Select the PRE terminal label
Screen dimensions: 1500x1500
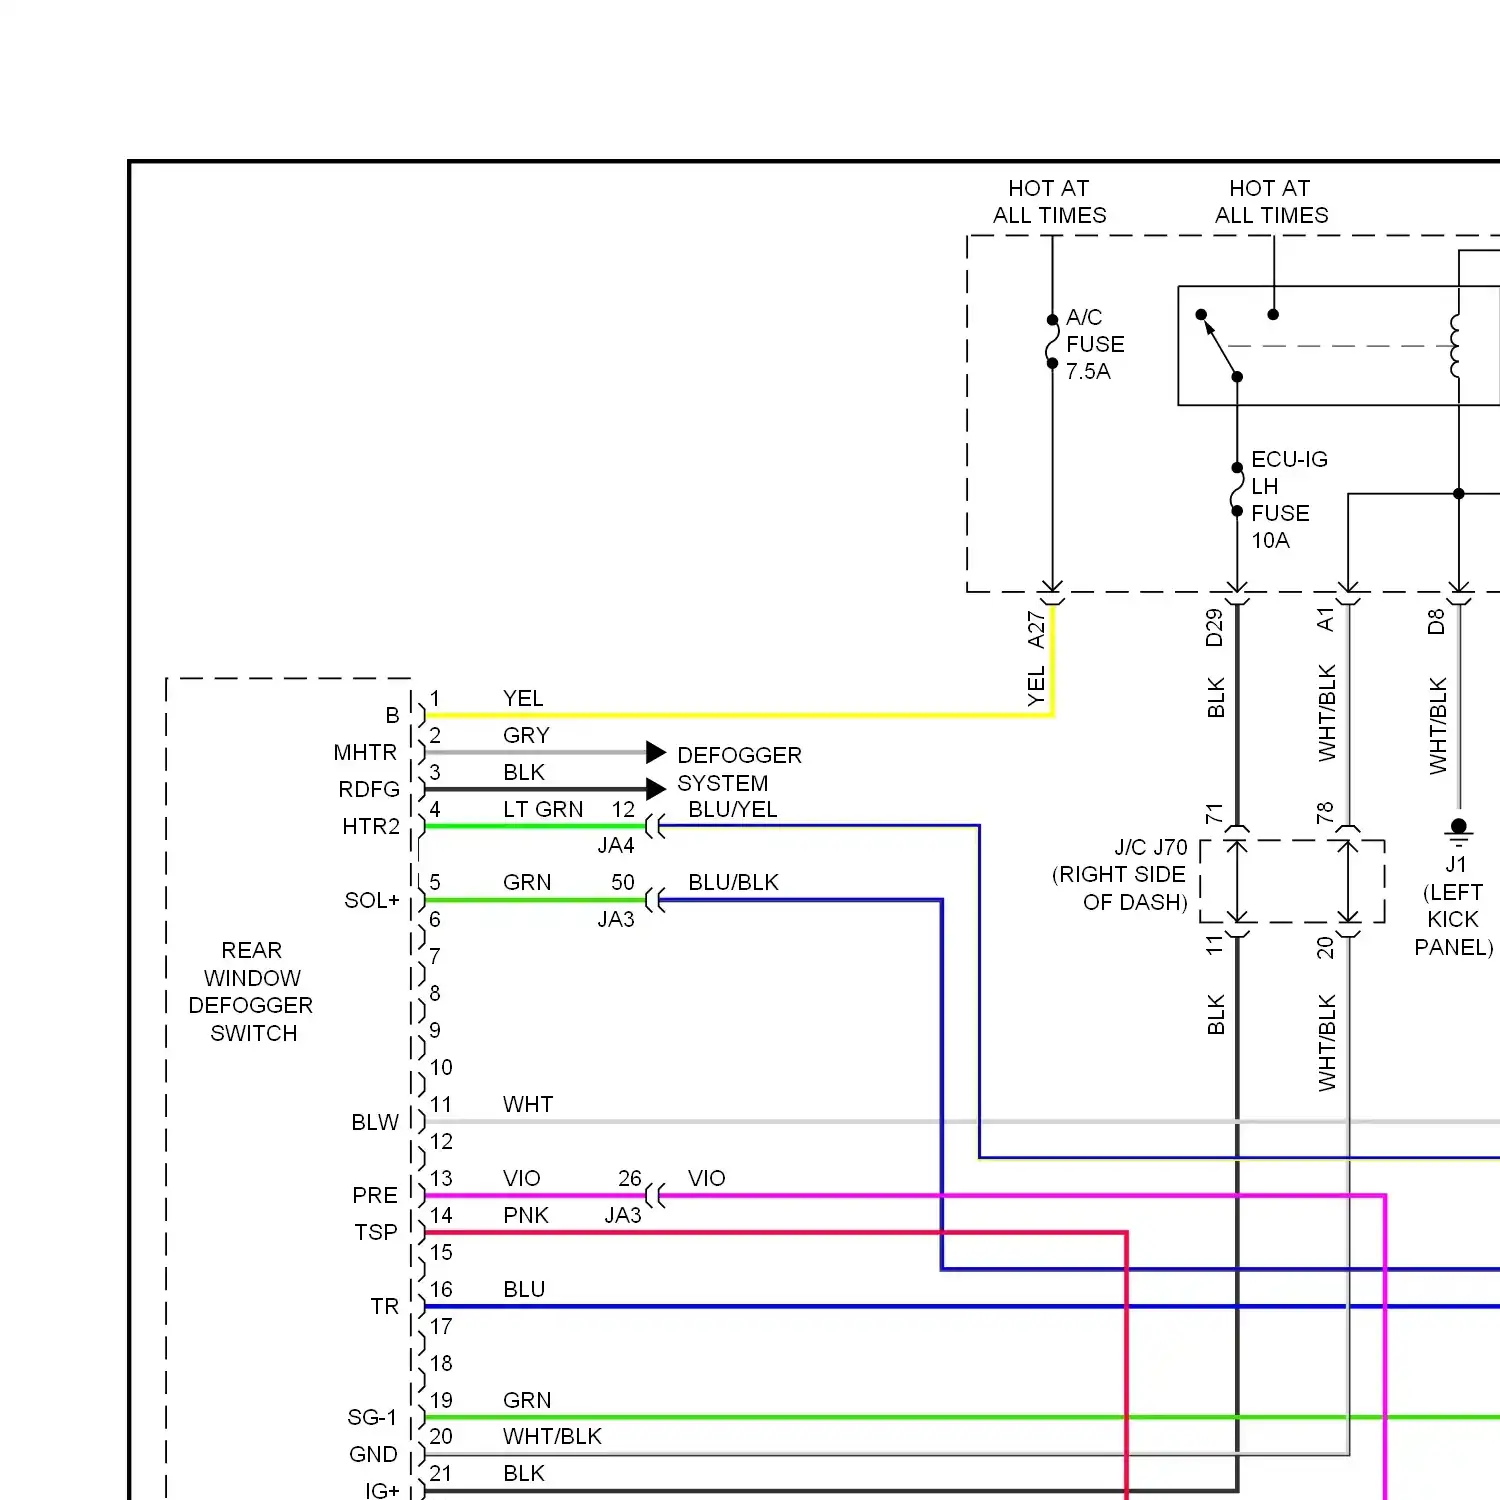(375, 1195)
